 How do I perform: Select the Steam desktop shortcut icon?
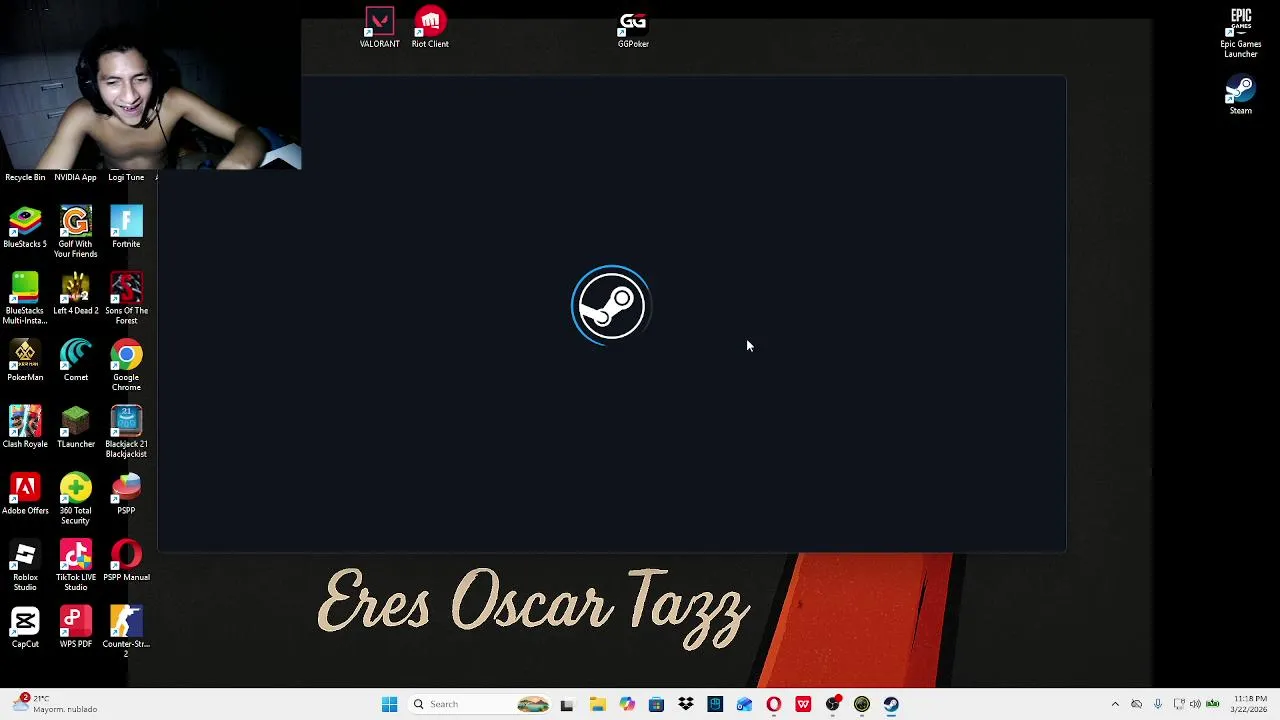[x=1240, y=96]
